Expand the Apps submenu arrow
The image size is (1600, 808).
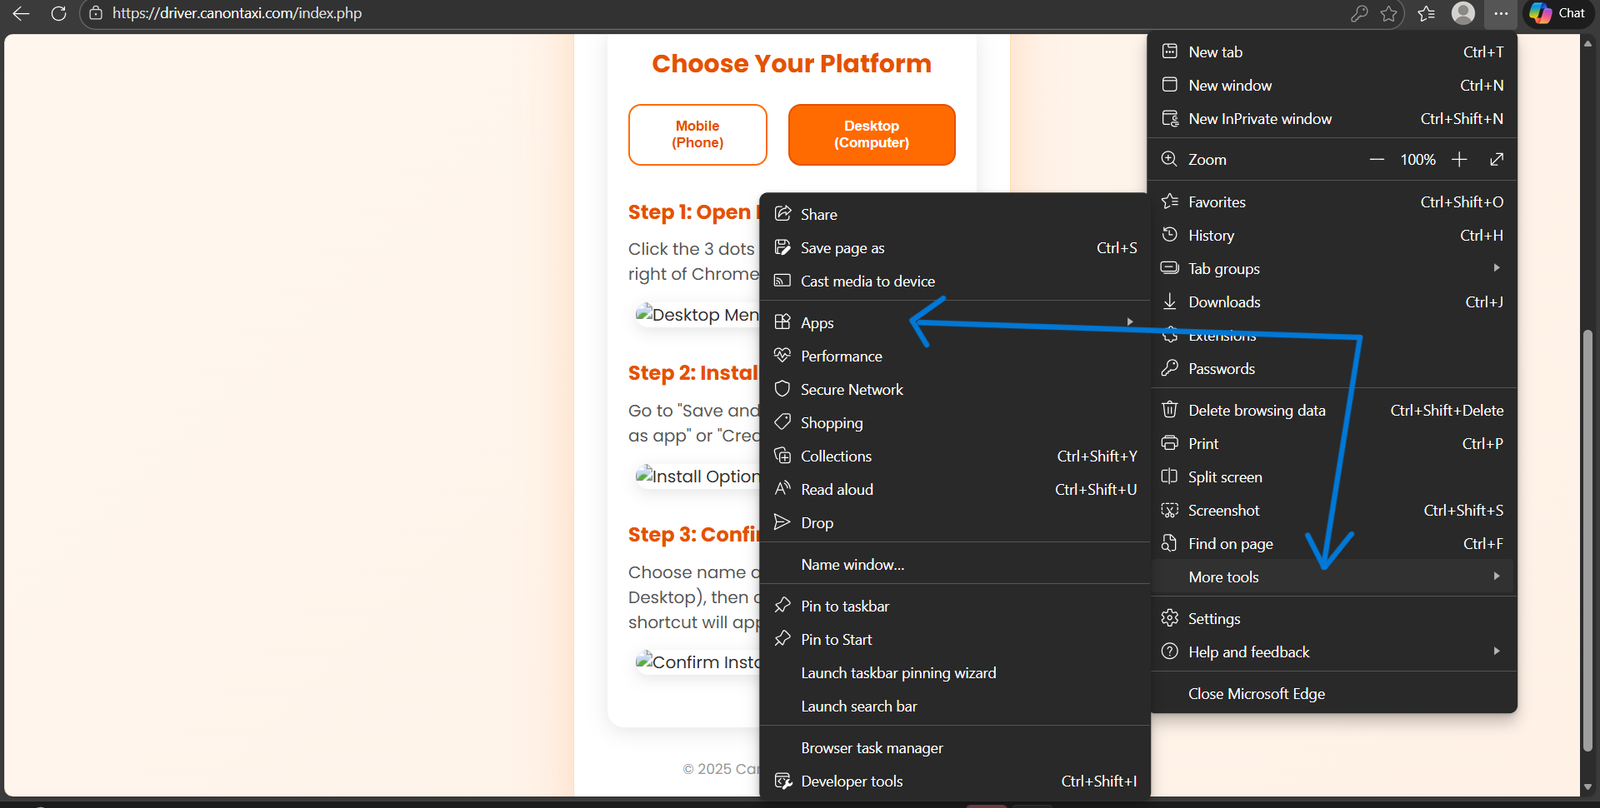pos(1130,322)
